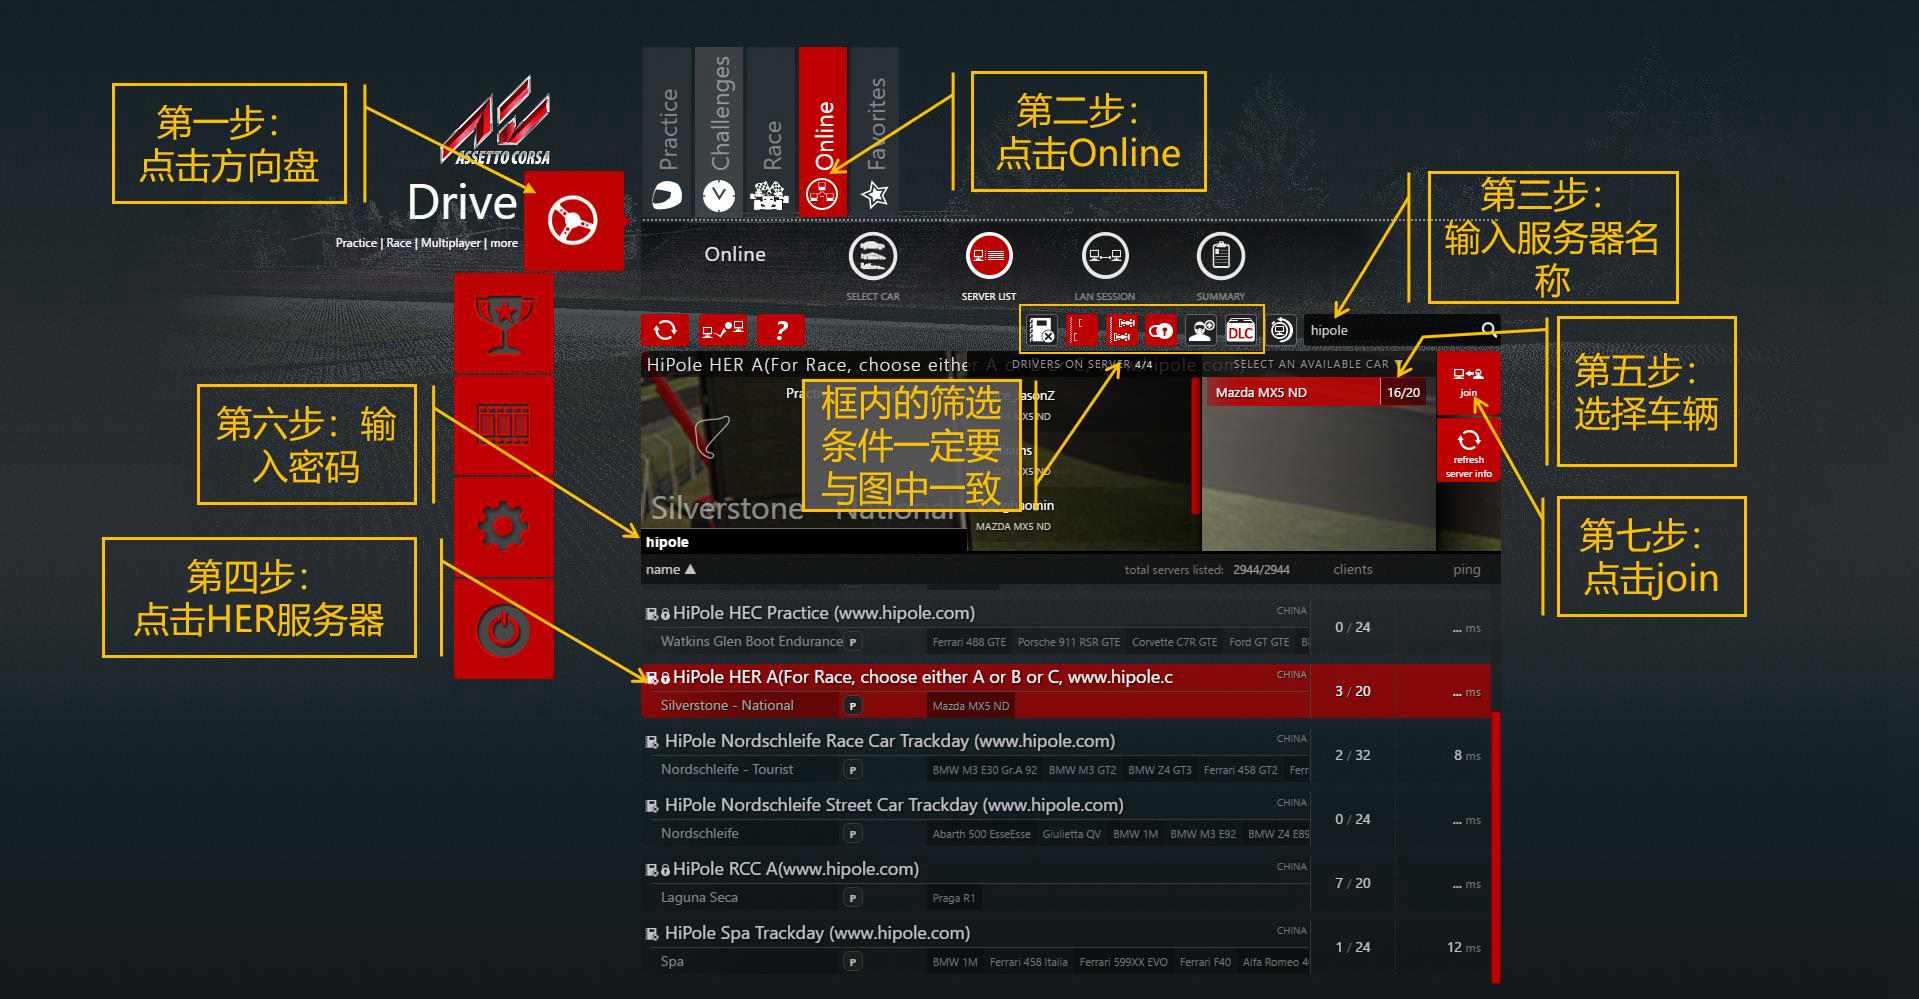
Task: Click the Ferrari 488 GTE car tag
Action: [969, 642]
